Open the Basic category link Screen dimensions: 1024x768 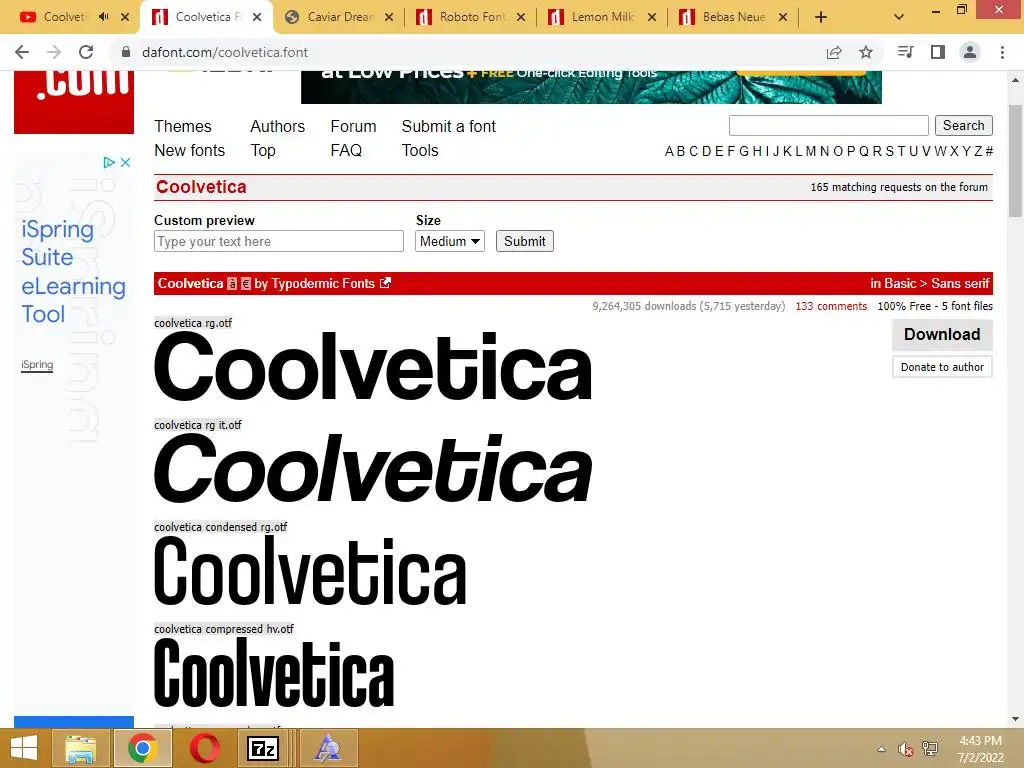pyautogui.click(x=900, y=283)
